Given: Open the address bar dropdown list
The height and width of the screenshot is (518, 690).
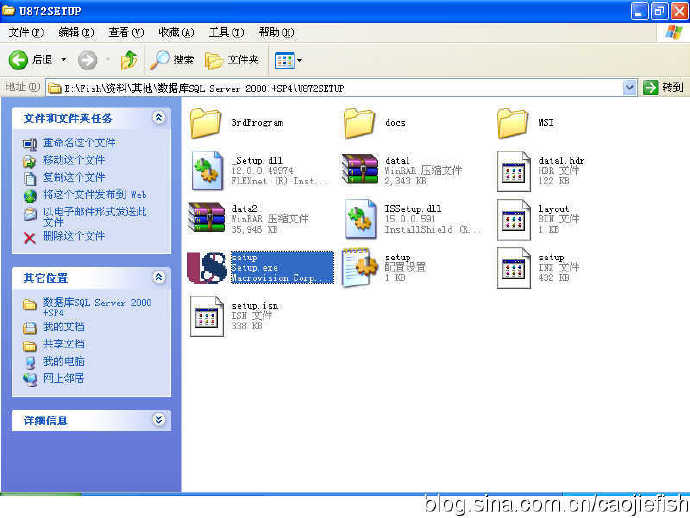Looking at the screenshot, I should 630,88.
